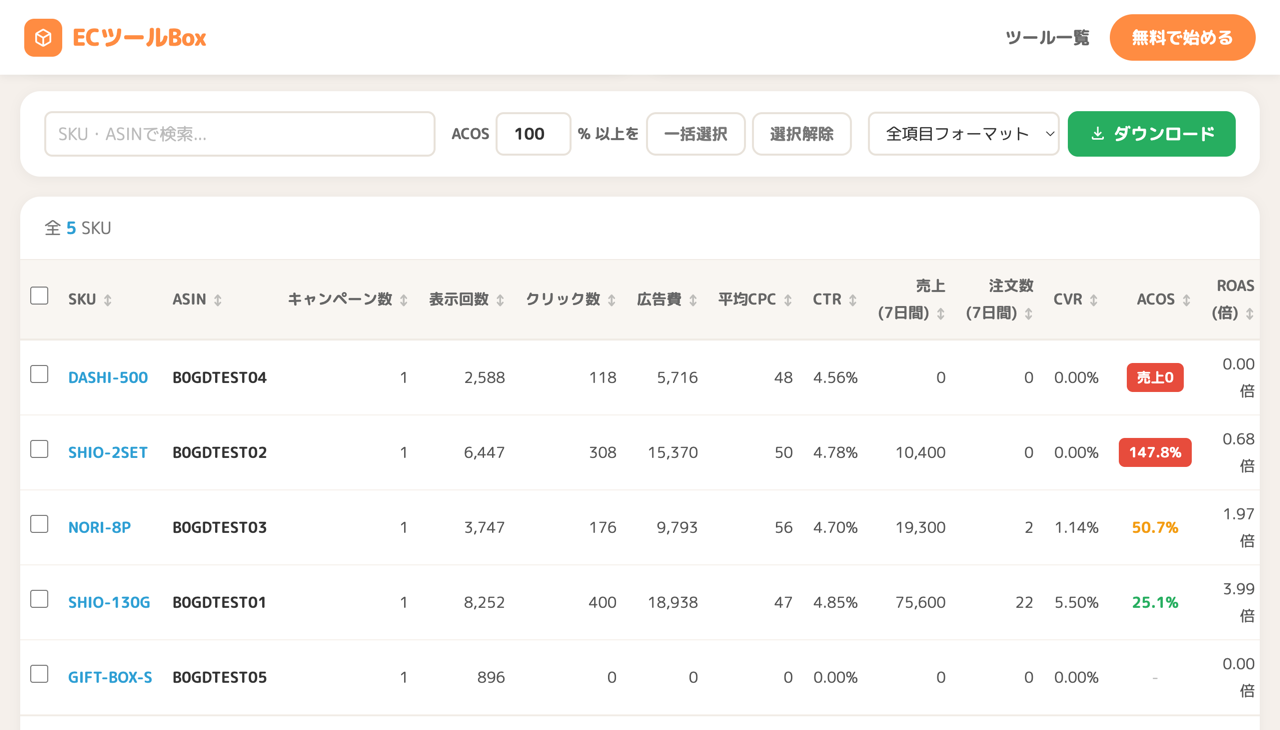Sort by ACOS column arrows

click(1186, 300)
